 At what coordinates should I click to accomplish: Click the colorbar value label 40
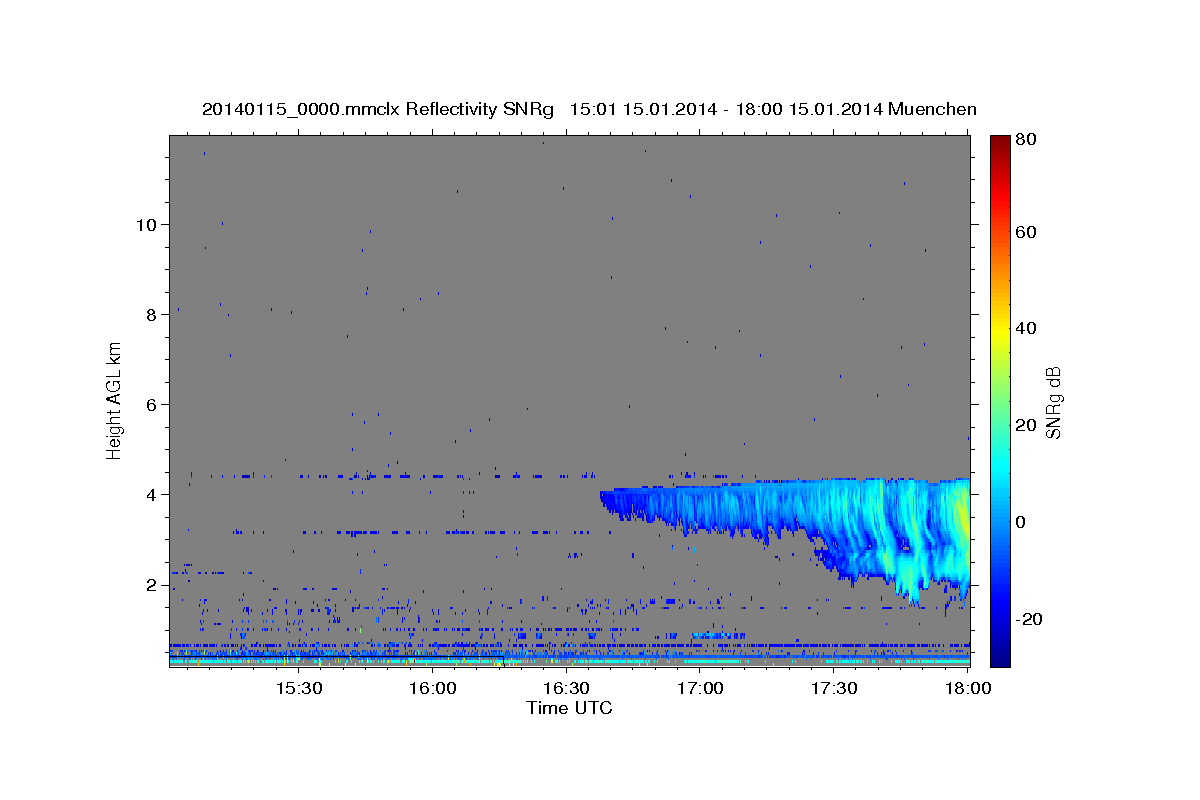(1026, 328)
